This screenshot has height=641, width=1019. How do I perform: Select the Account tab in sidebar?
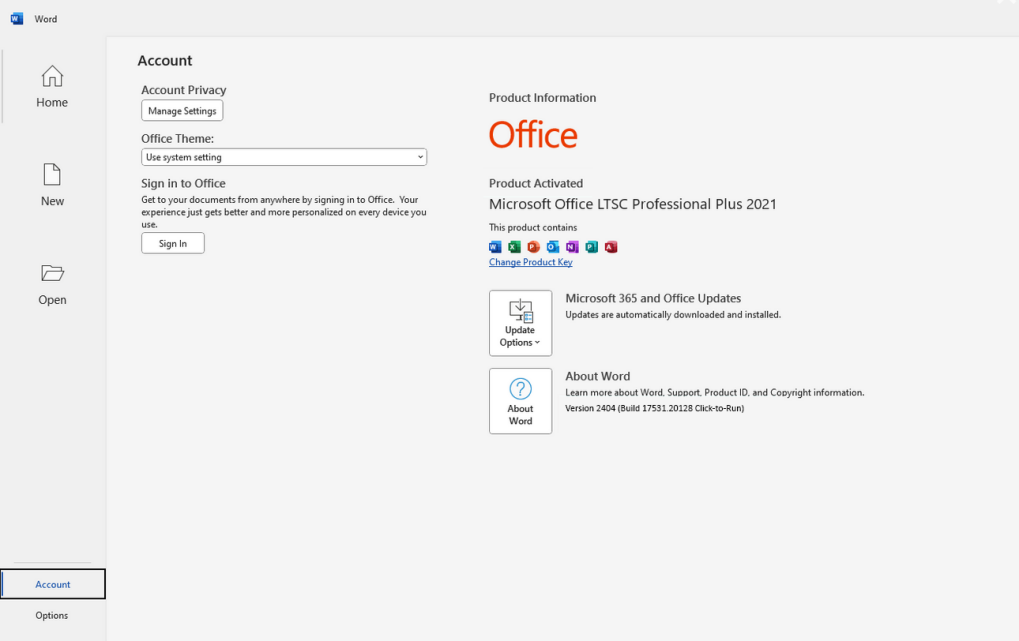pos(53,584)
